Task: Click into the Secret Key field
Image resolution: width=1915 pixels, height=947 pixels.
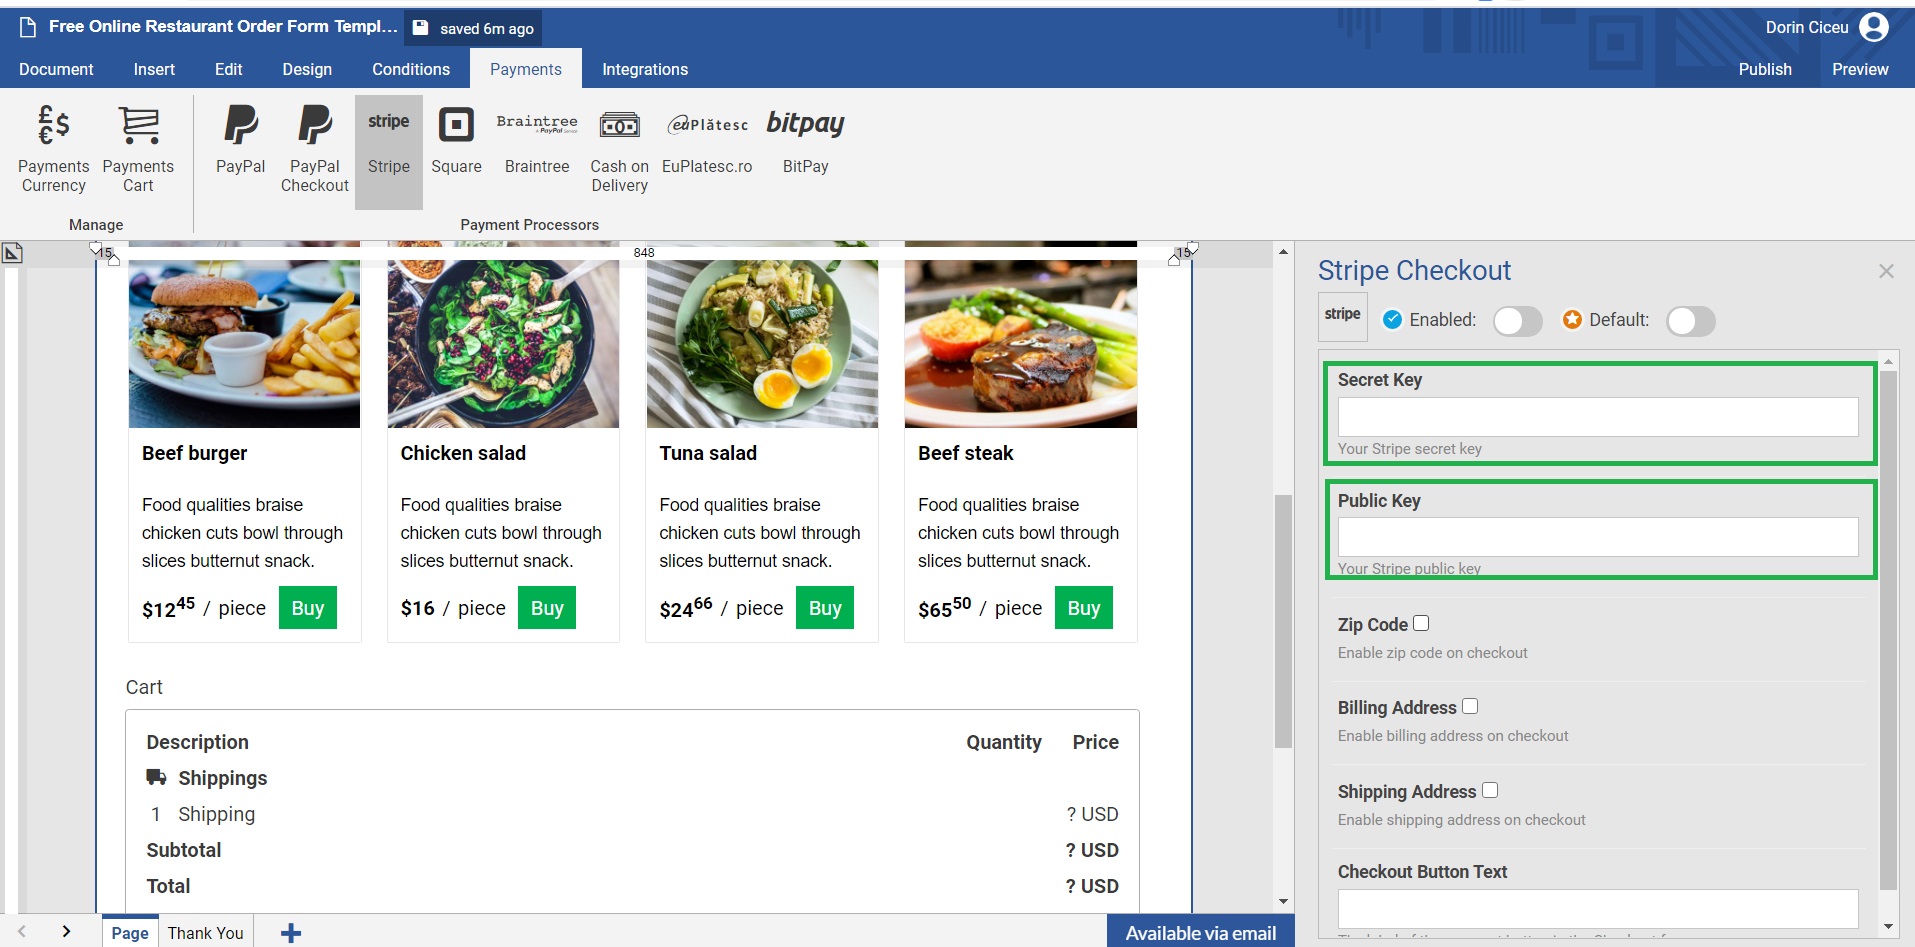Action: pos(1597,417)
